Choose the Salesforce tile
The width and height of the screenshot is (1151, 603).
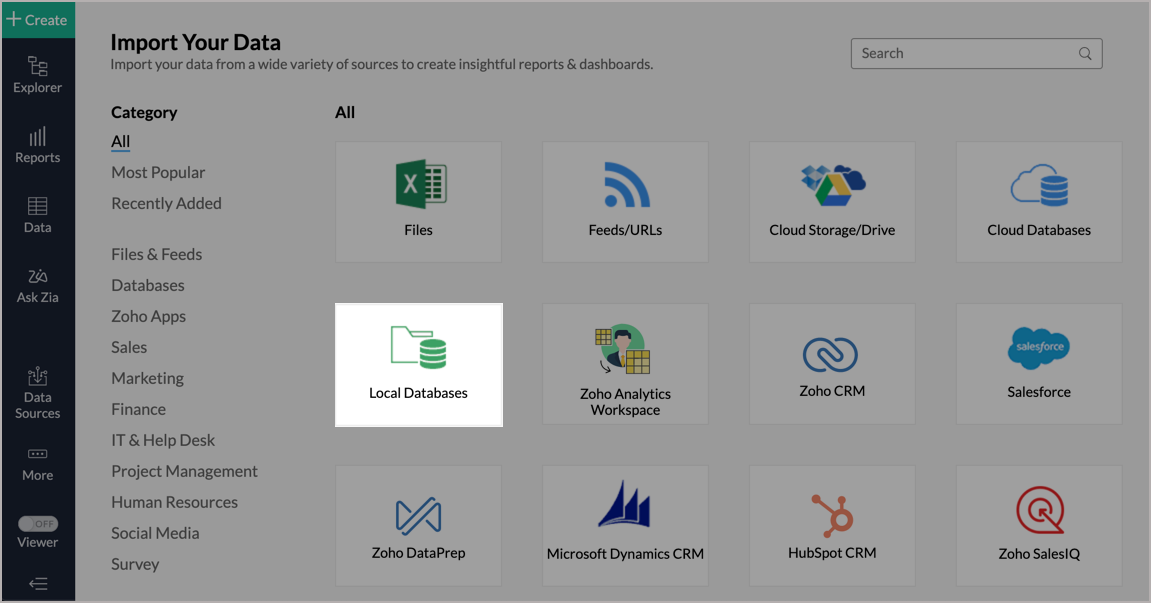[x=1039, y=364]
